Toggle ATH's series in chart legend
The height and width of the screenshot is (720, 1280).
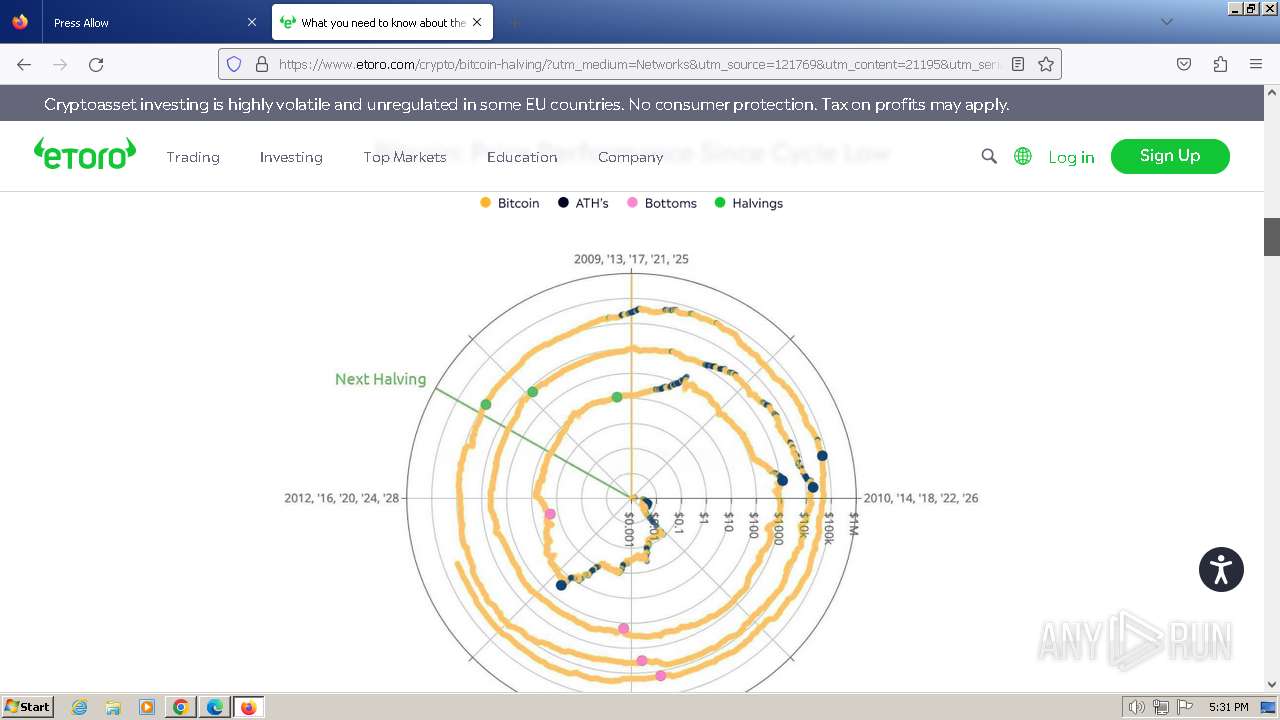(x=583, y=203)
